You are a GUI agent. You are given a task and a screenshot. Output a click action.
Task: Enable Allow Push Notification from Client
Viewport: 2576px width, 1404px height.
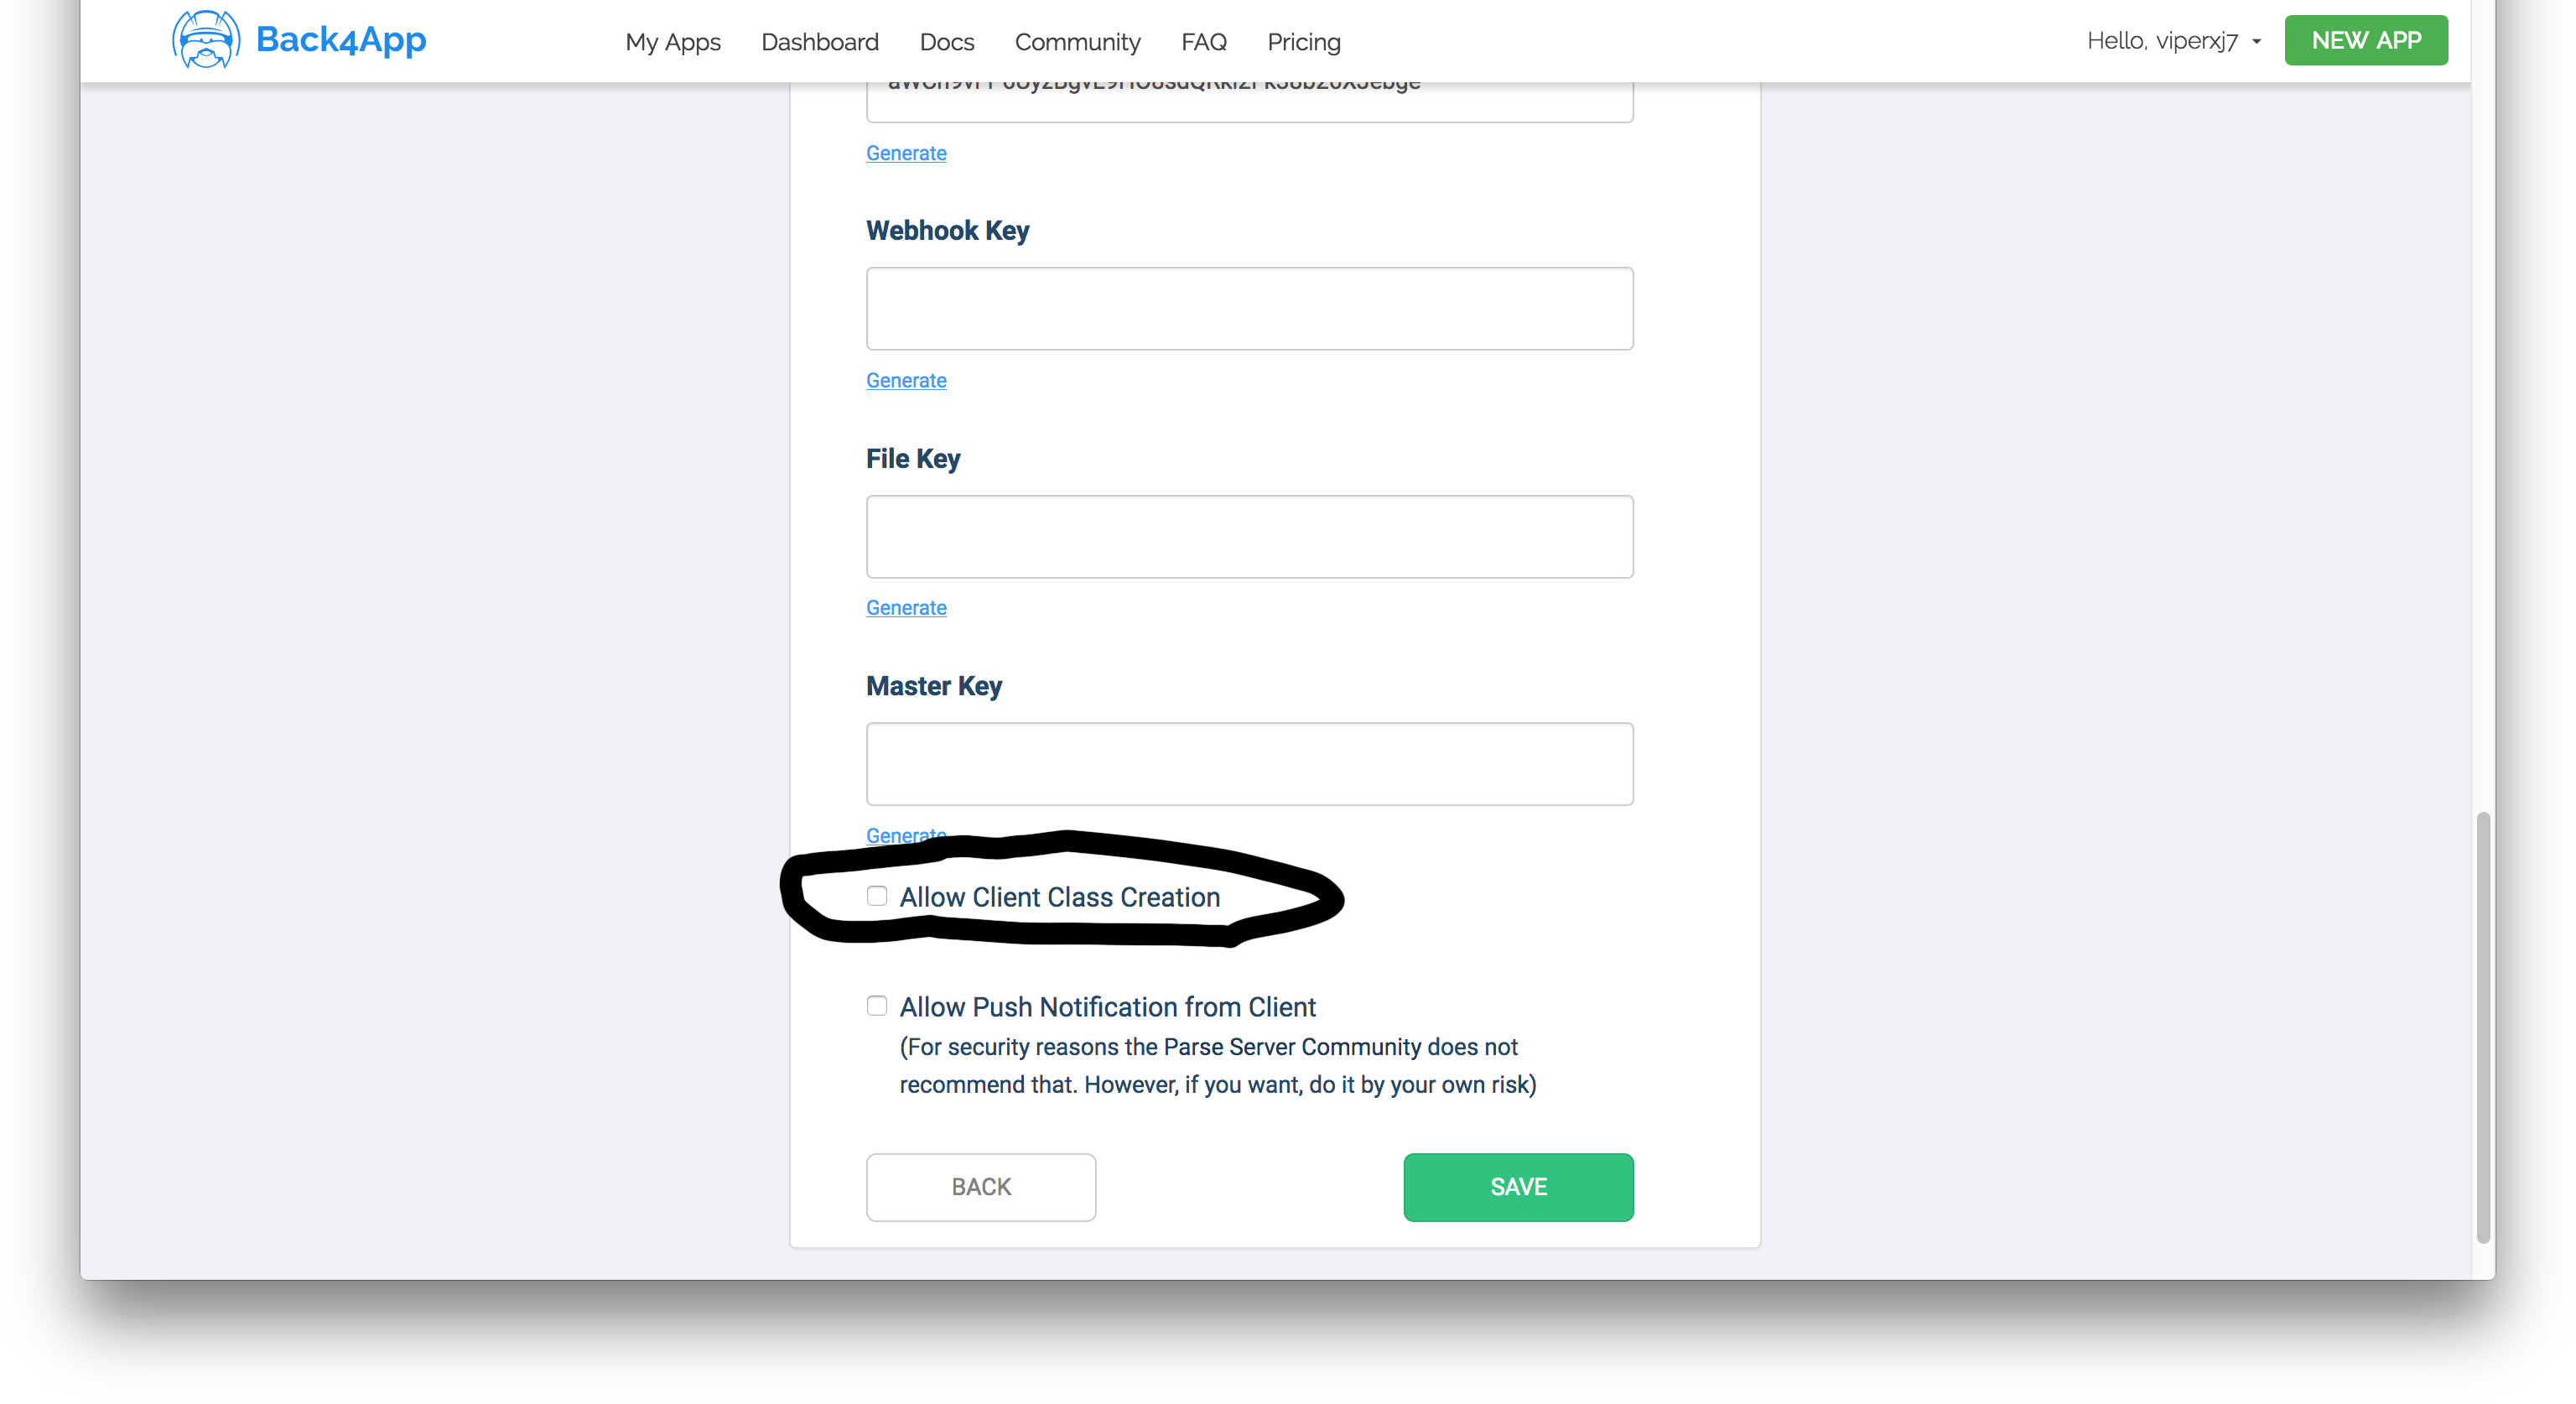click(876, 1005)
